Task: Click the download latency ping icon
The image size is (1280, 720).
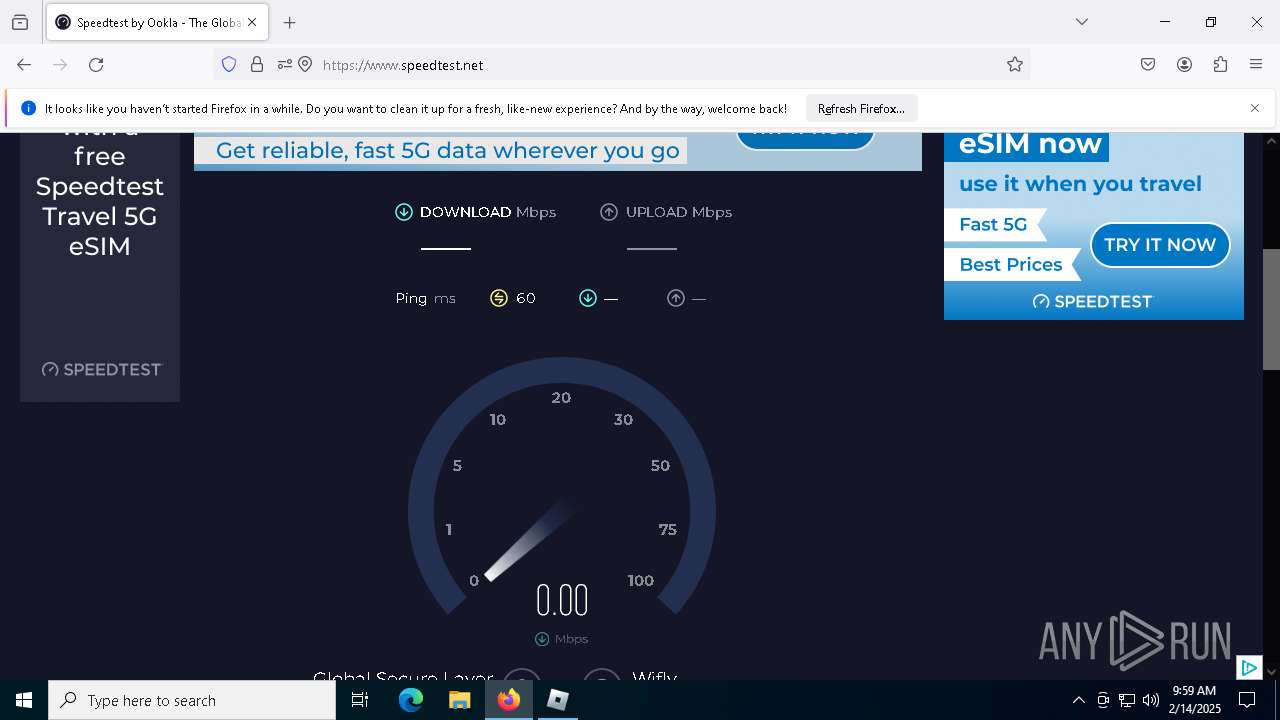Action: [x=588, y=298]
